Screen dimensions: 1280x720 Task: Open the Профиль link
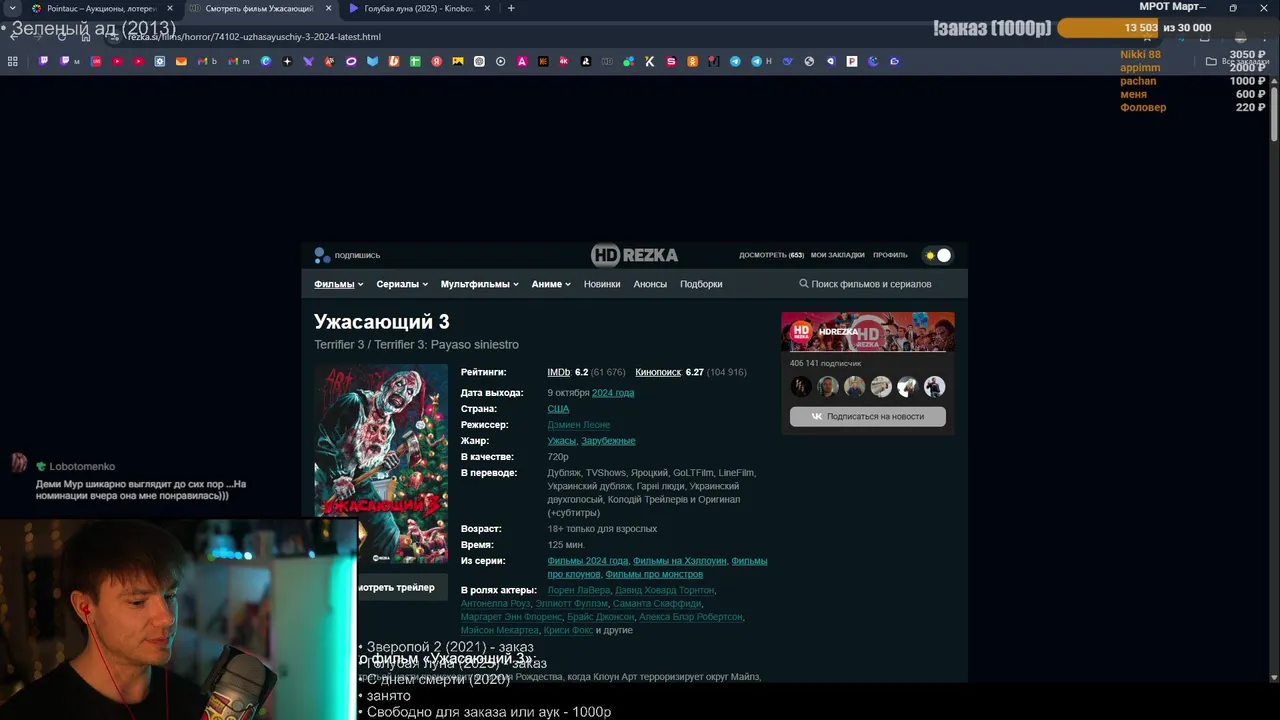(x=890, y=255)
